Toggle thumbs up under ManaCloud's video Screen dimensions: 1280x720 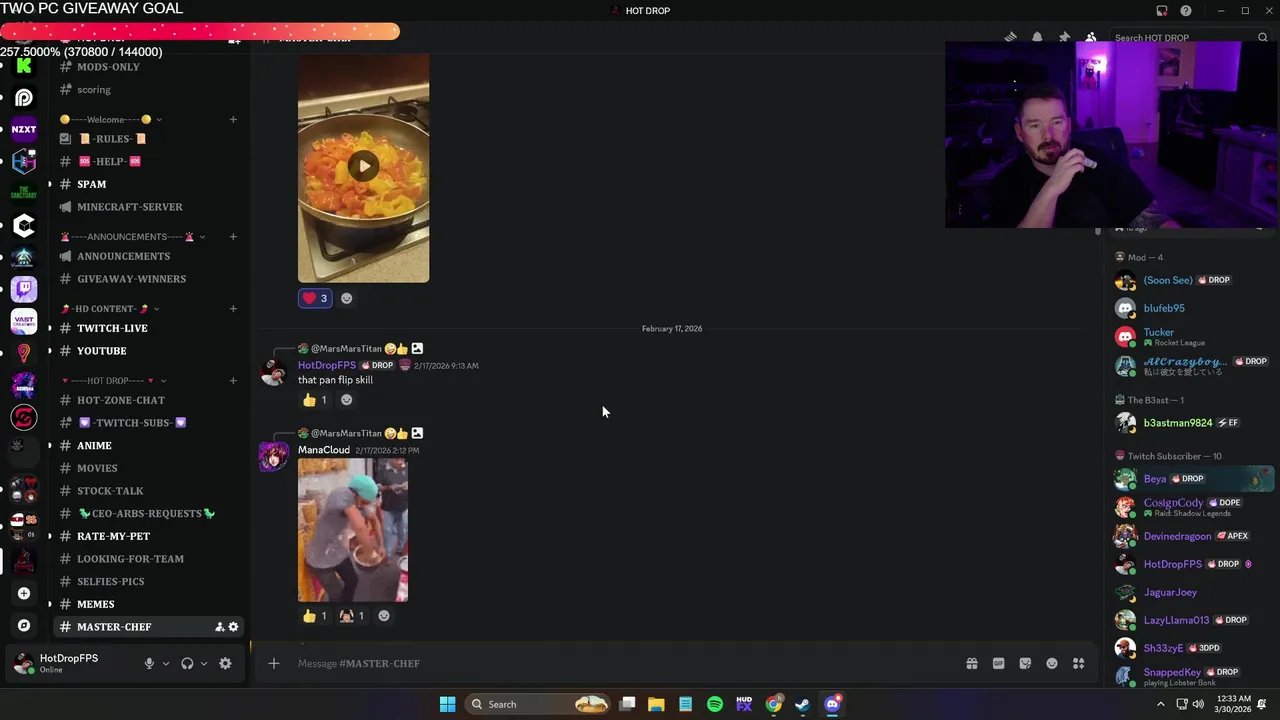(x=315, y=616)
